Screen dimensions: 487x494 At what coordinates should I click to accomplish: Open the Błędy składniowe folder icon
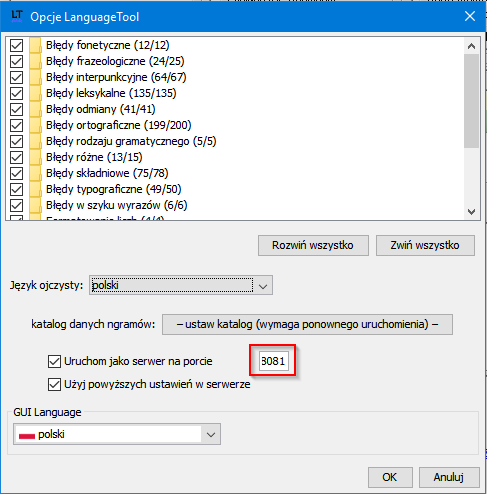click(35, 173)
